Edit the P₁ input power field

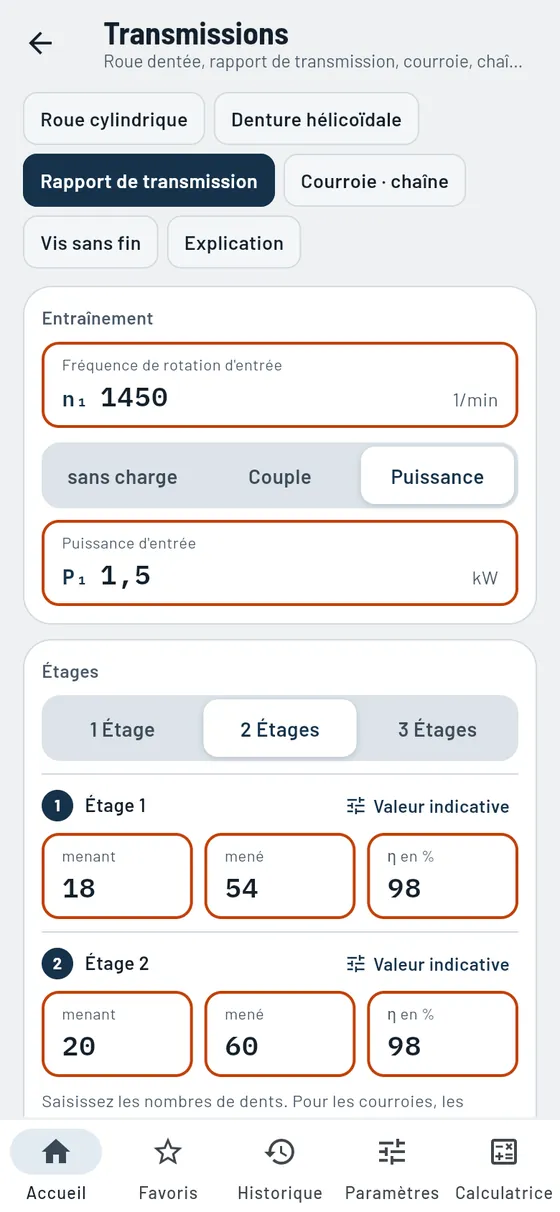(280, 563)
